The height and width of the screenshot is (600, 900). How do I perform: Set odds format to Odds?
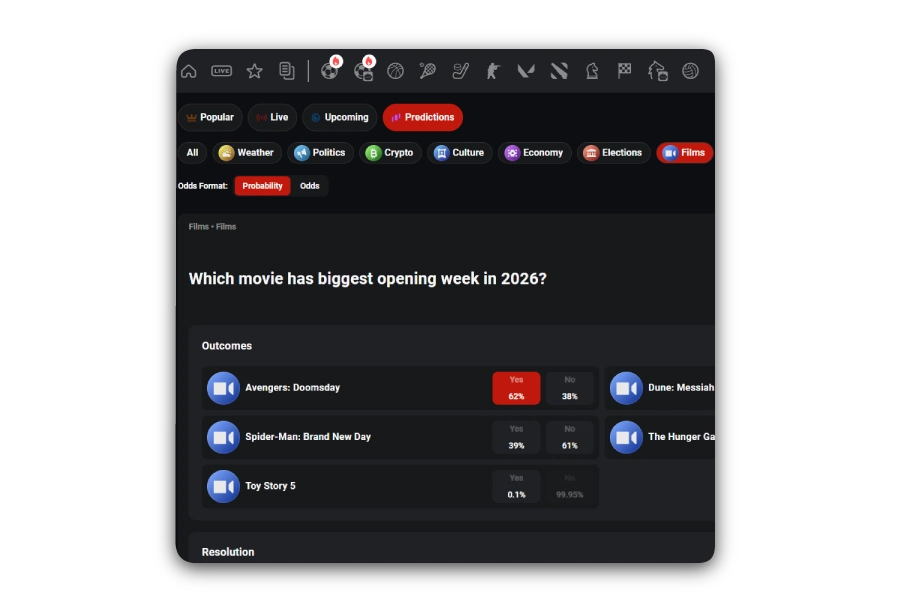tap(309, 186)
